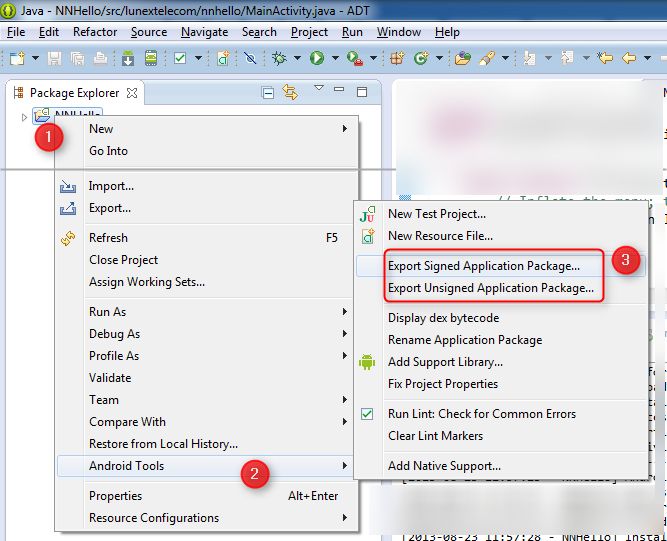Click the Print toolbar icon
Screen dimensions: 667x541
[100, 58]
